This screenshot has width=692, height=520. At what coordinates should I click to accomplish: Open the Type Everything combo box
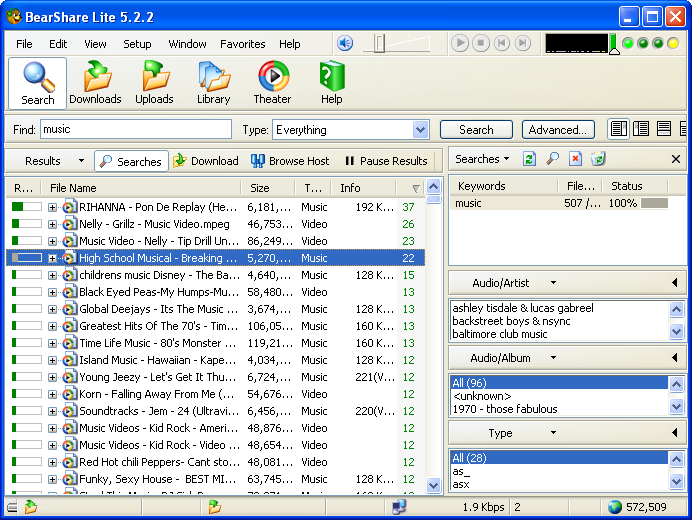coord(351,130)
